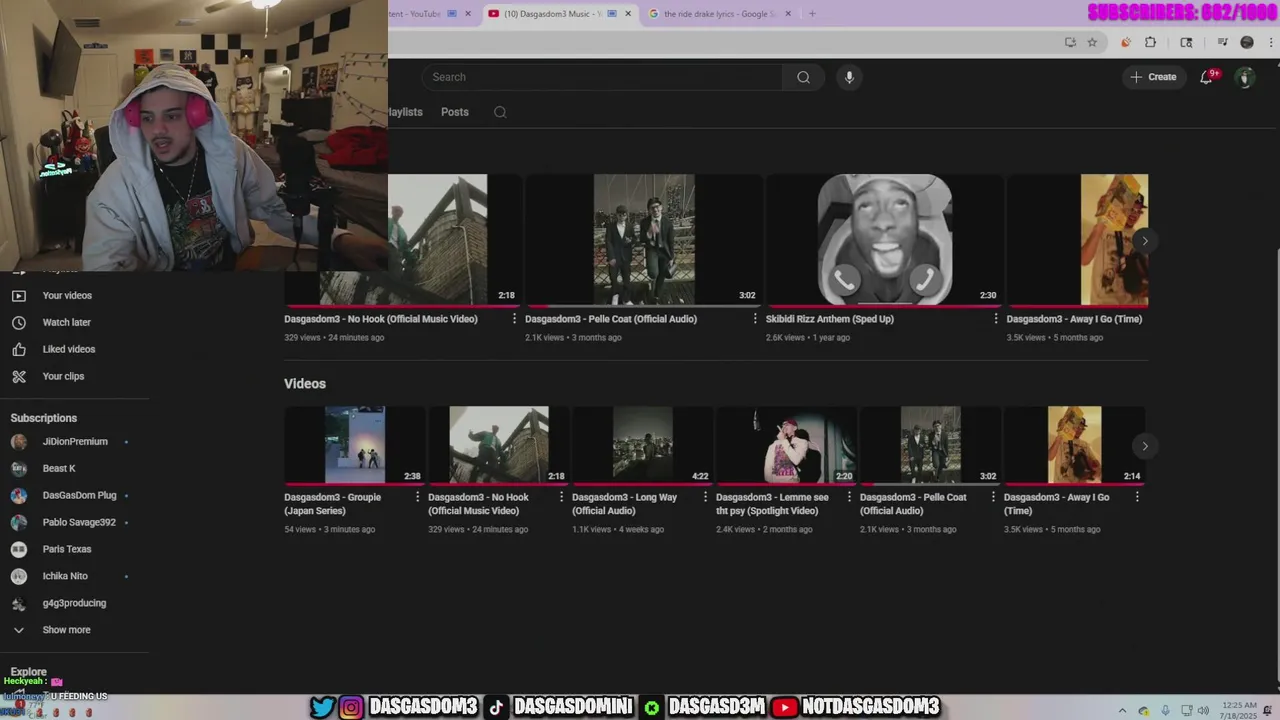Open Pablo Savage392 channel avatar
Screen dimensions: 1280x720
[x=18, y=523]
